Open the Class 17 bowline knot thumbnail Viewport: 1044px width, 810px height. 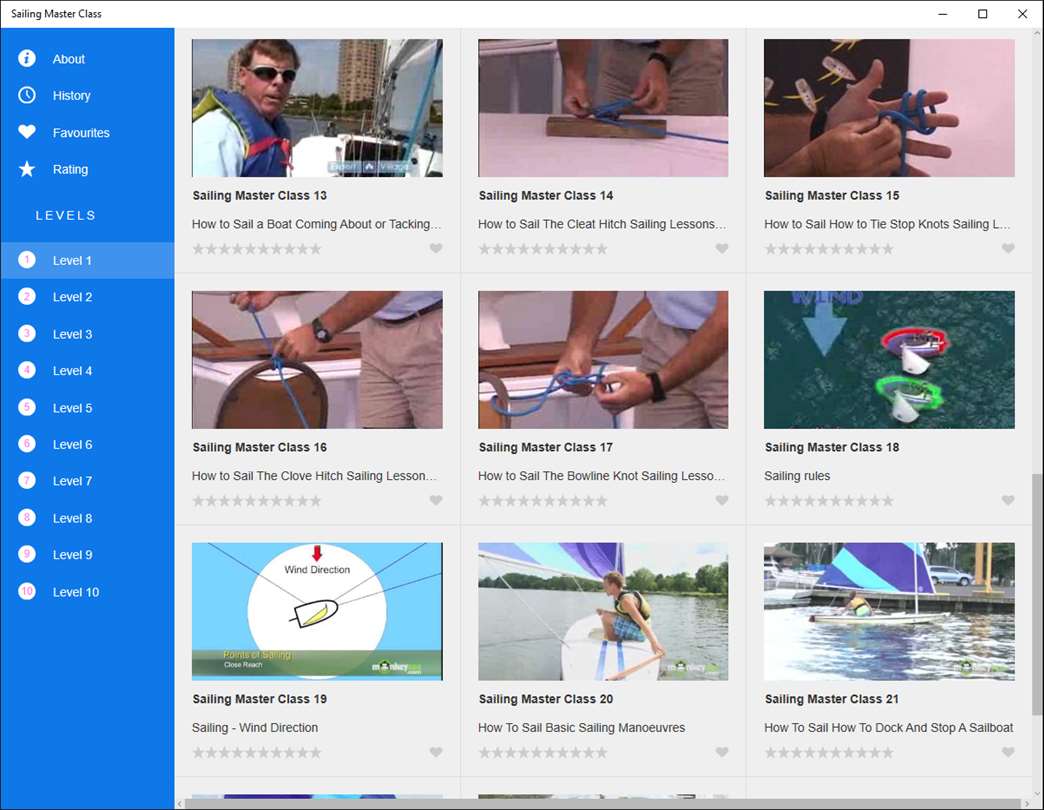(x=603, y=359)
